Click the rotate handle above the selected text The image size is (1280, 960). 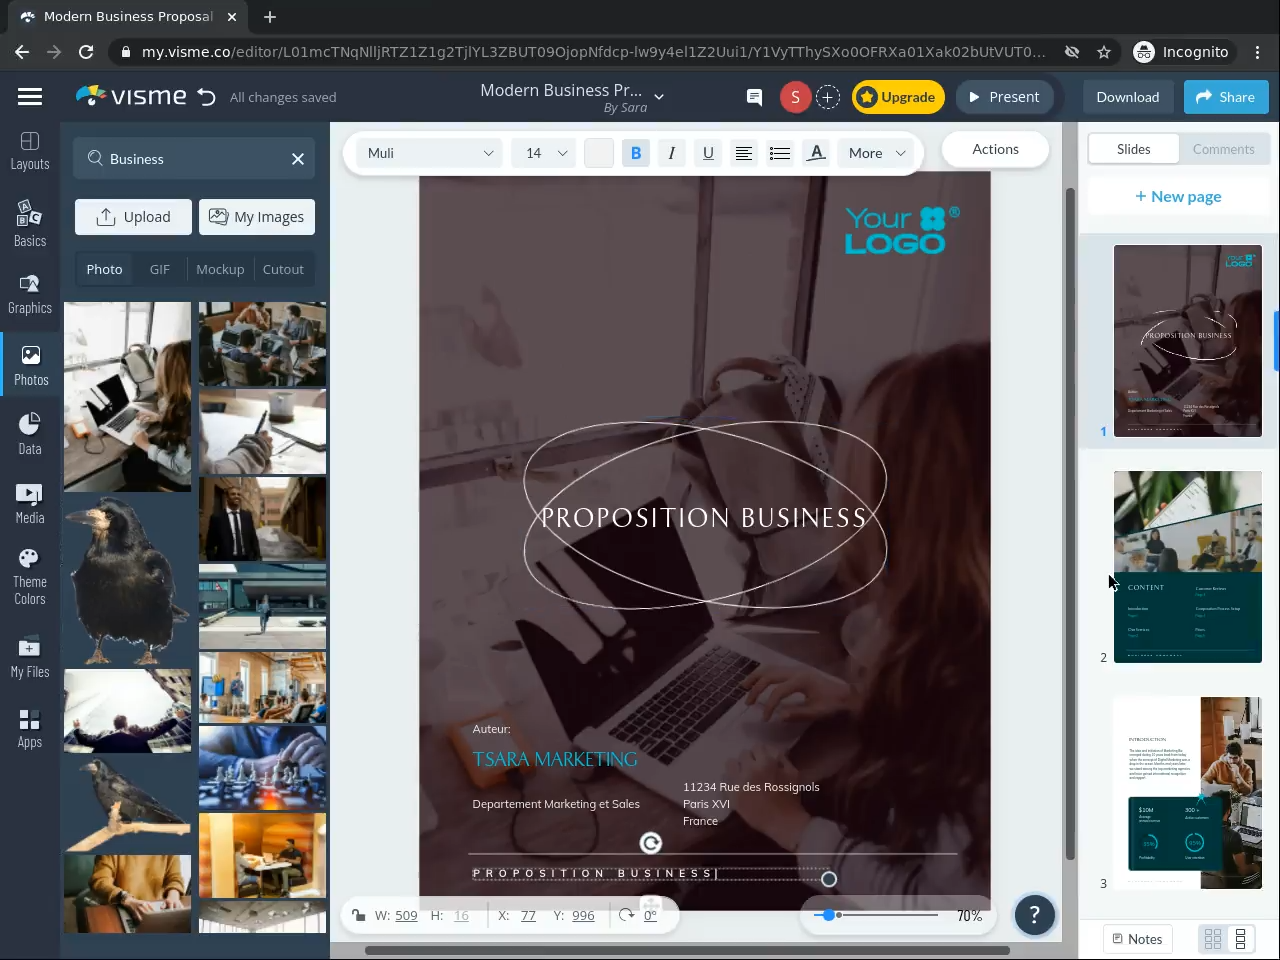651,843
